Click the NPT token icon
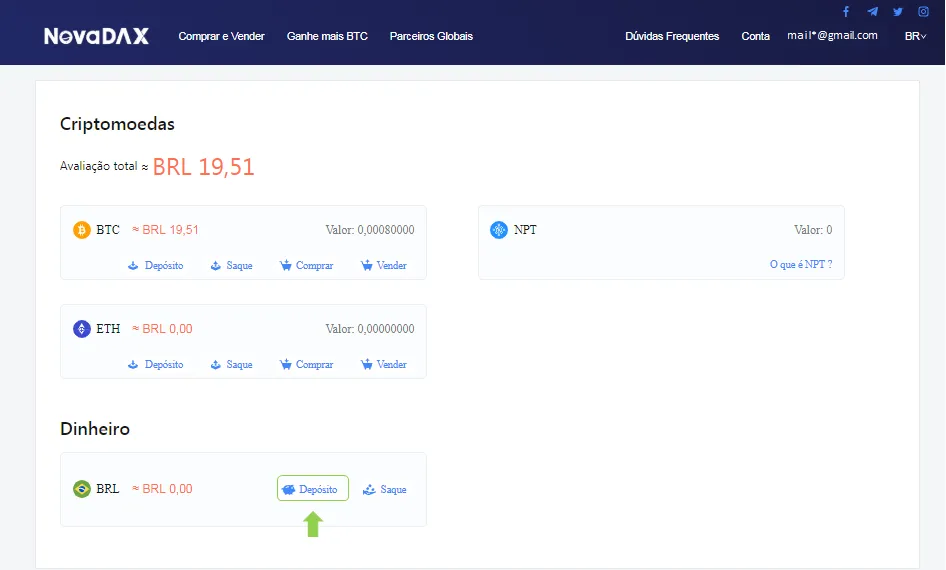 click(499, 230)
